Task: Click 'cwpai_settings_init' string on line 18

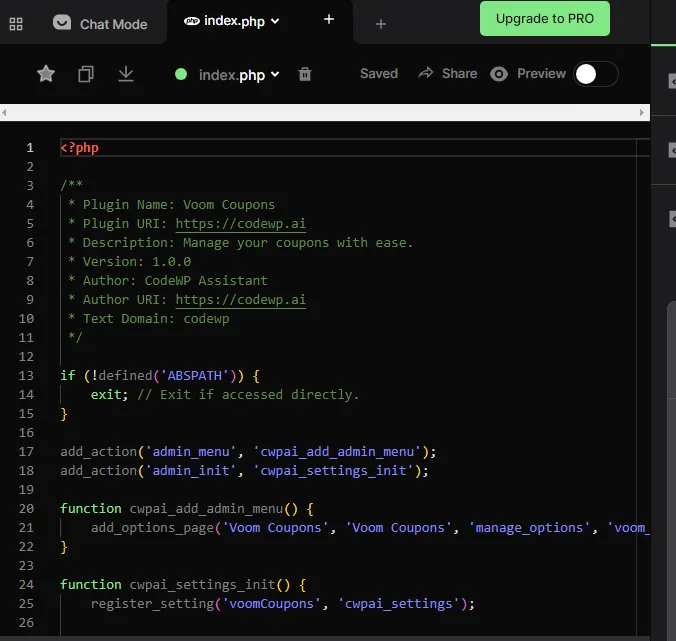Action: pos(333,470)
